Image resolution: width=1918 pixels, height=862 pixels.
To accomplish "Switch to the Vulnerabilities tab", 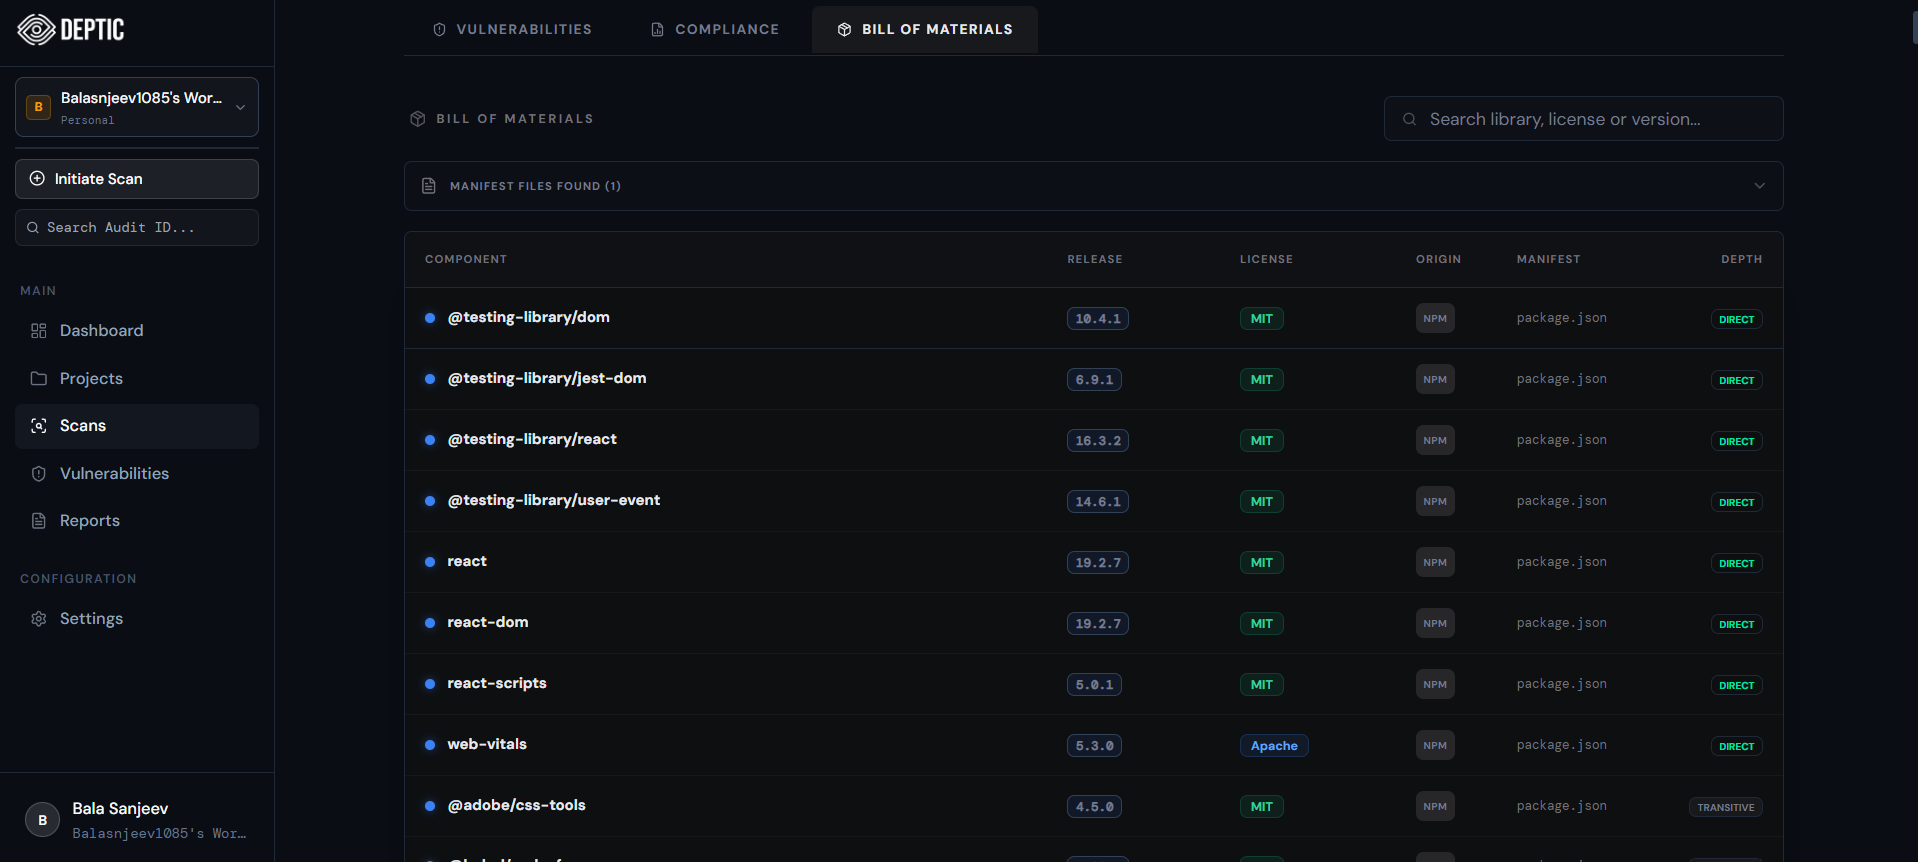I will point(512,30).
